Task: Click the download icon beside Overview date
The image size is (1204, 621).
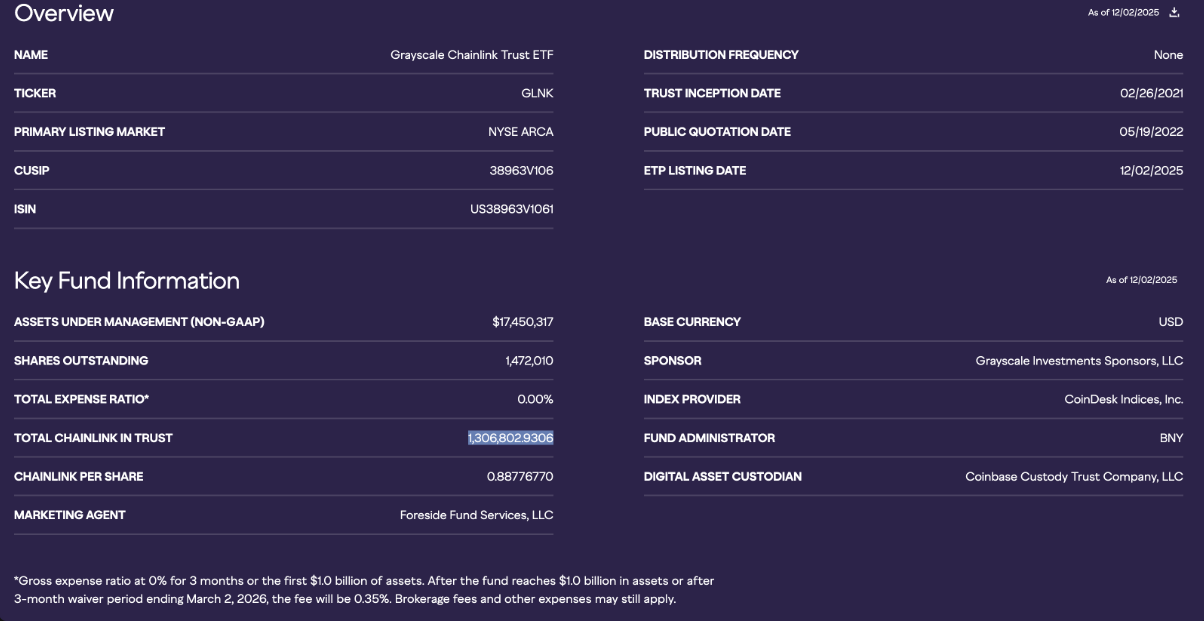Action: pos(1176,12)
